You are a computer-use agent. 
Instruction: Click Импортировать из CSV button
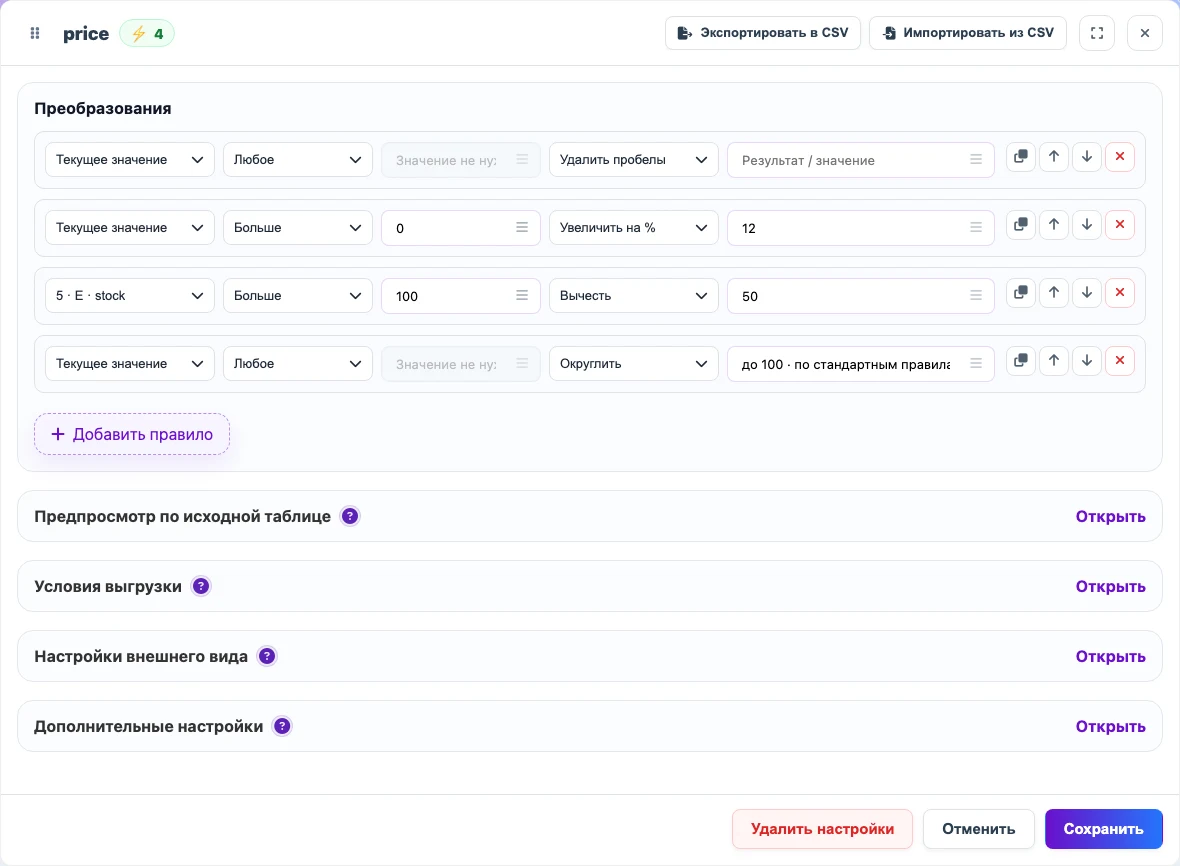(968, 33)
